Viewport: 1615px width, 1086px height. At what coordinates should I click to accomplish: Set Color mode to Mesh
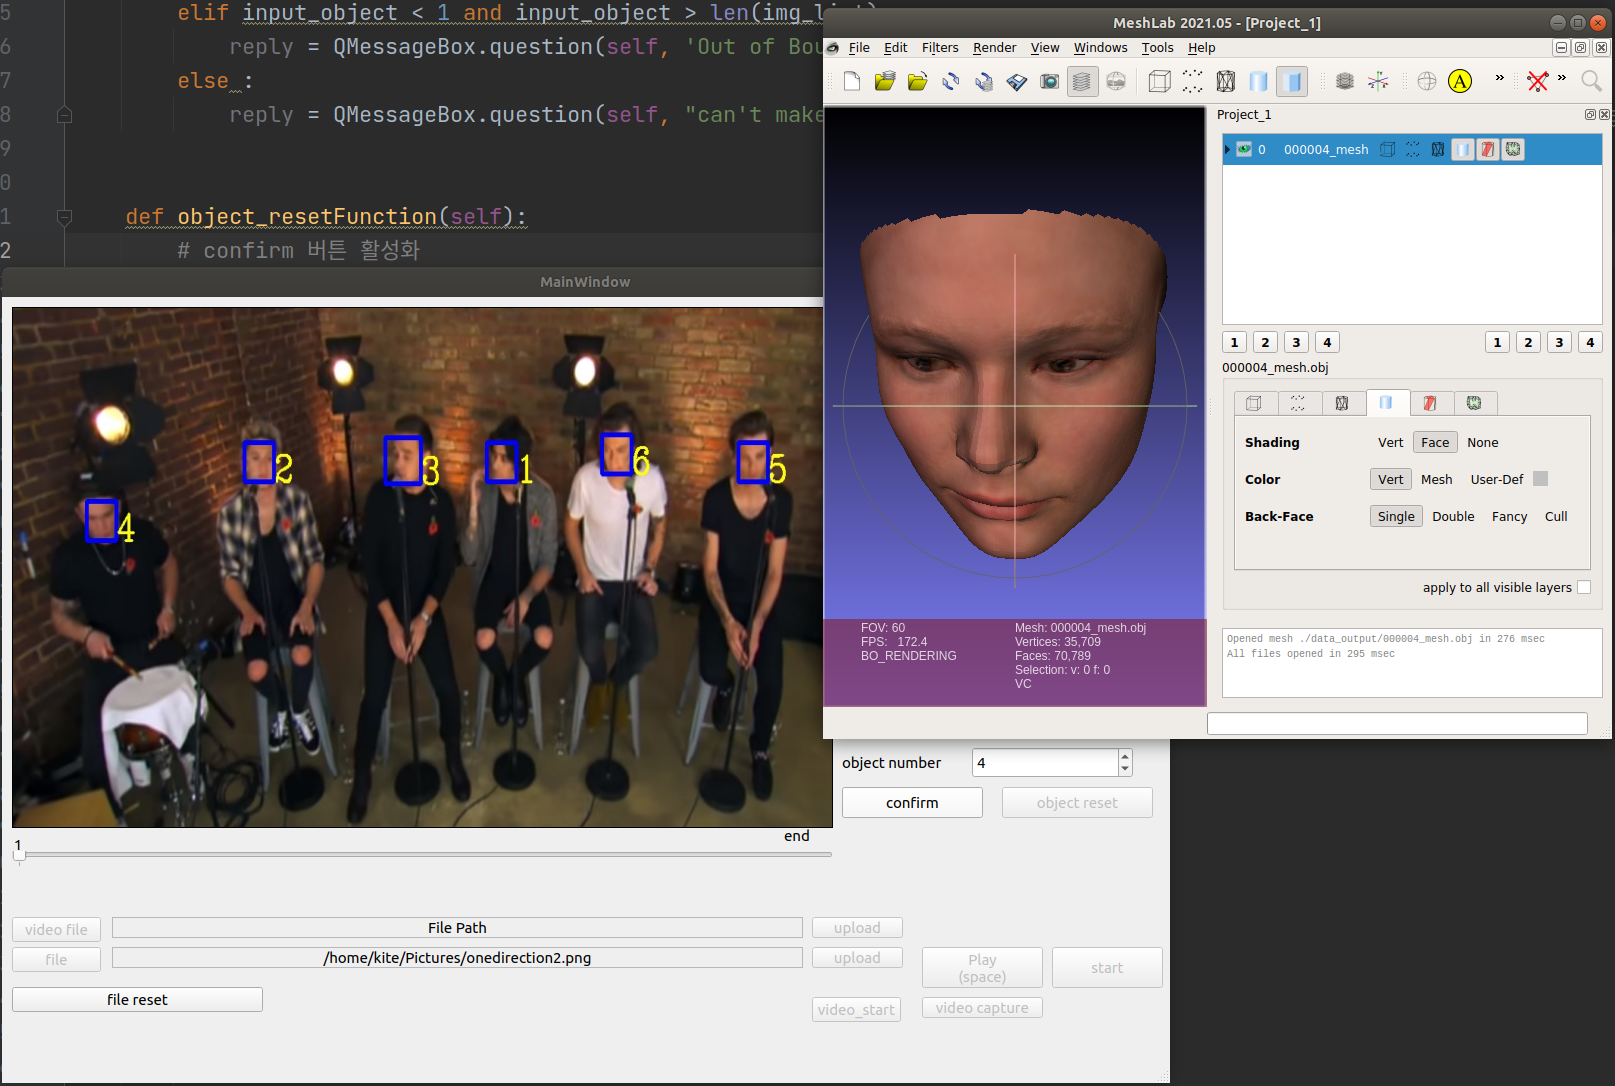point(1436,479)
